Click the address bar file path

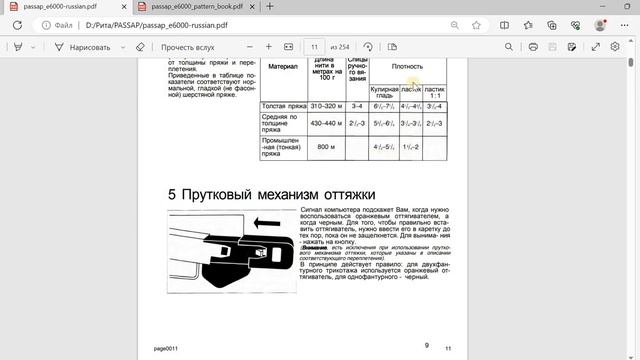[157, 25]
